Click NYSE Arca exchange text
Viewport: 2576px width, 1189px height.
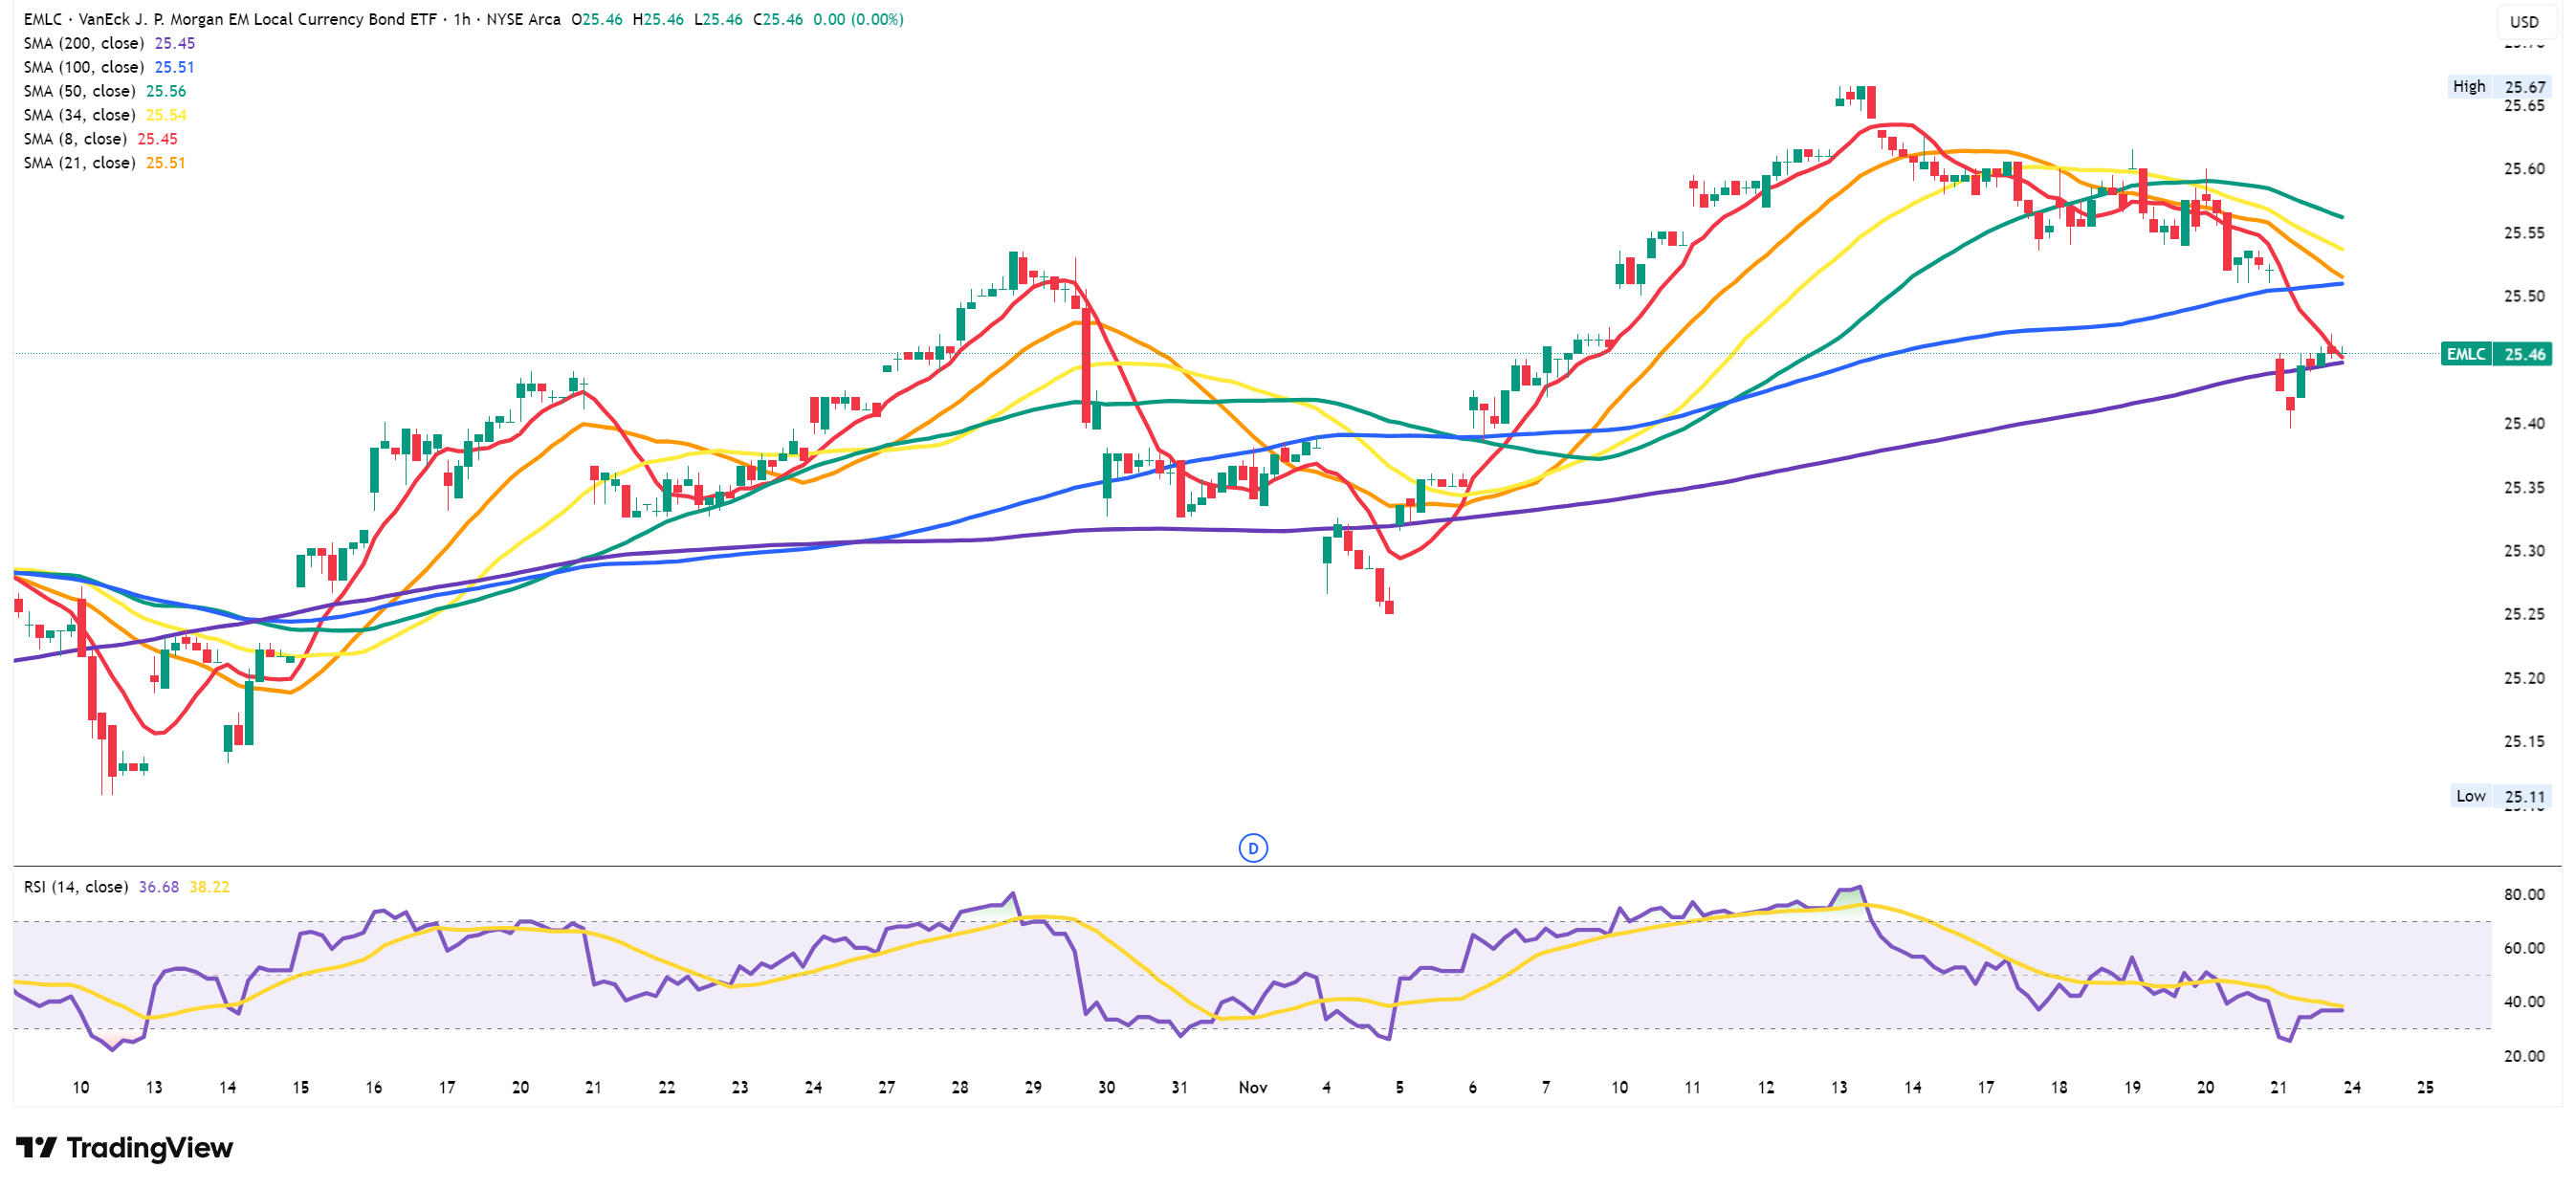tap(523, 19)
